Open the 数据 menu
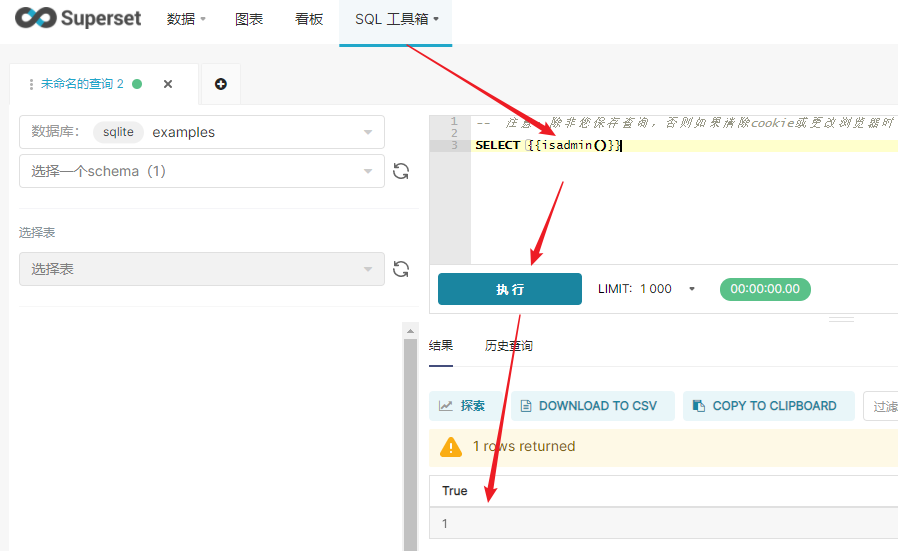This screenshot has width=898, height=551. [x=186, y=19]
